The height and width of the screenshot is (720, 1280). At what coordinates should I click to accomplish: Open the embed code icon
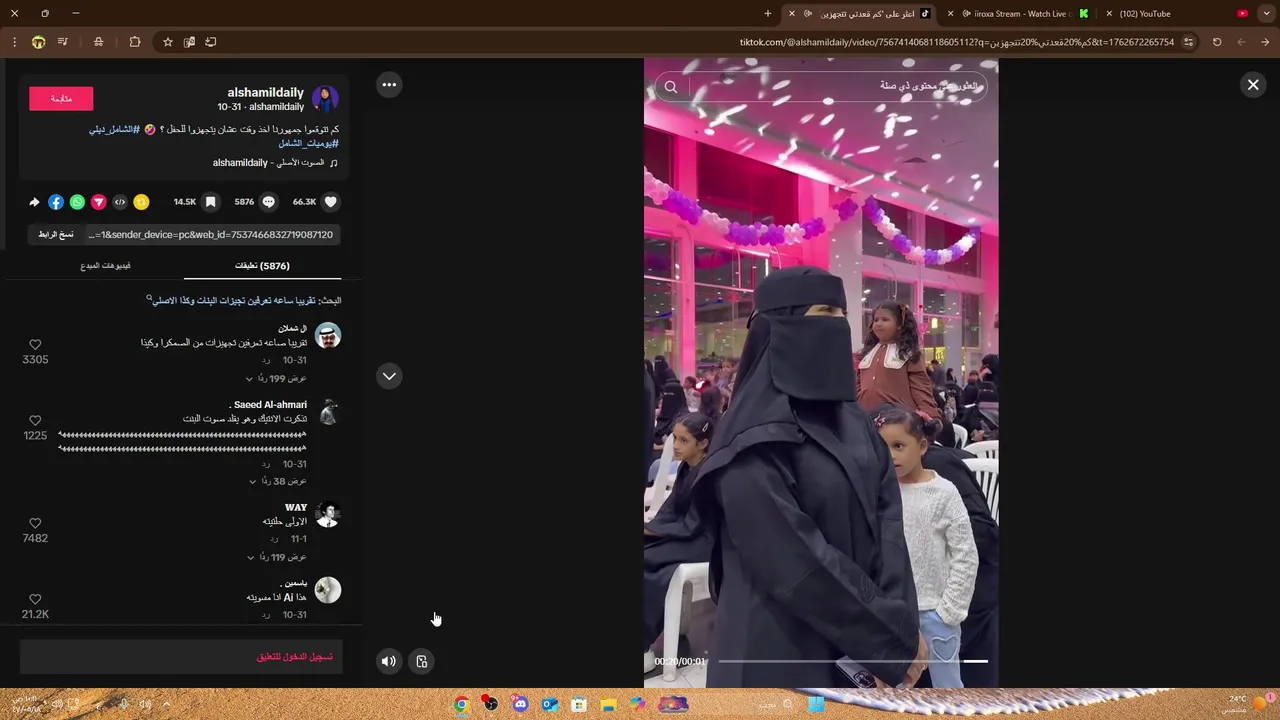tap(120, 202)
